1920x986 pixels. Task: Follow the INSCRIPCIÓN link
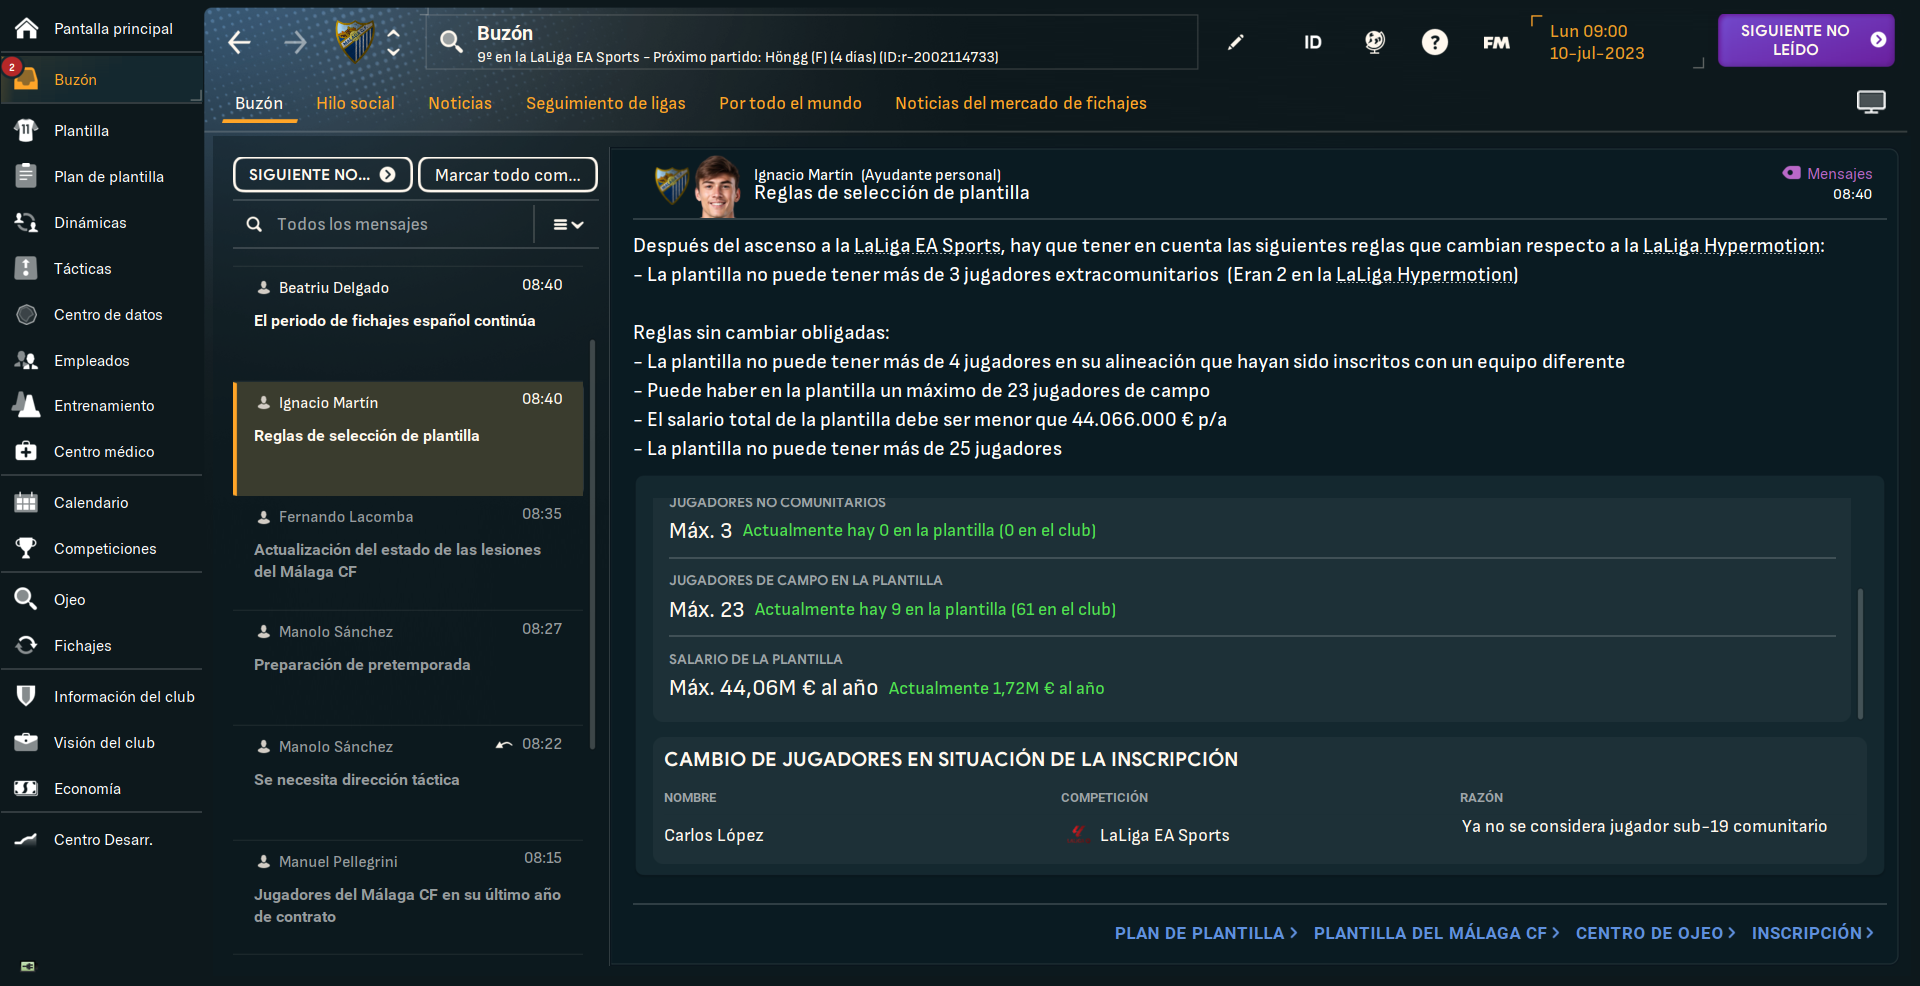pyautogui.click(x=1812, y=933)
